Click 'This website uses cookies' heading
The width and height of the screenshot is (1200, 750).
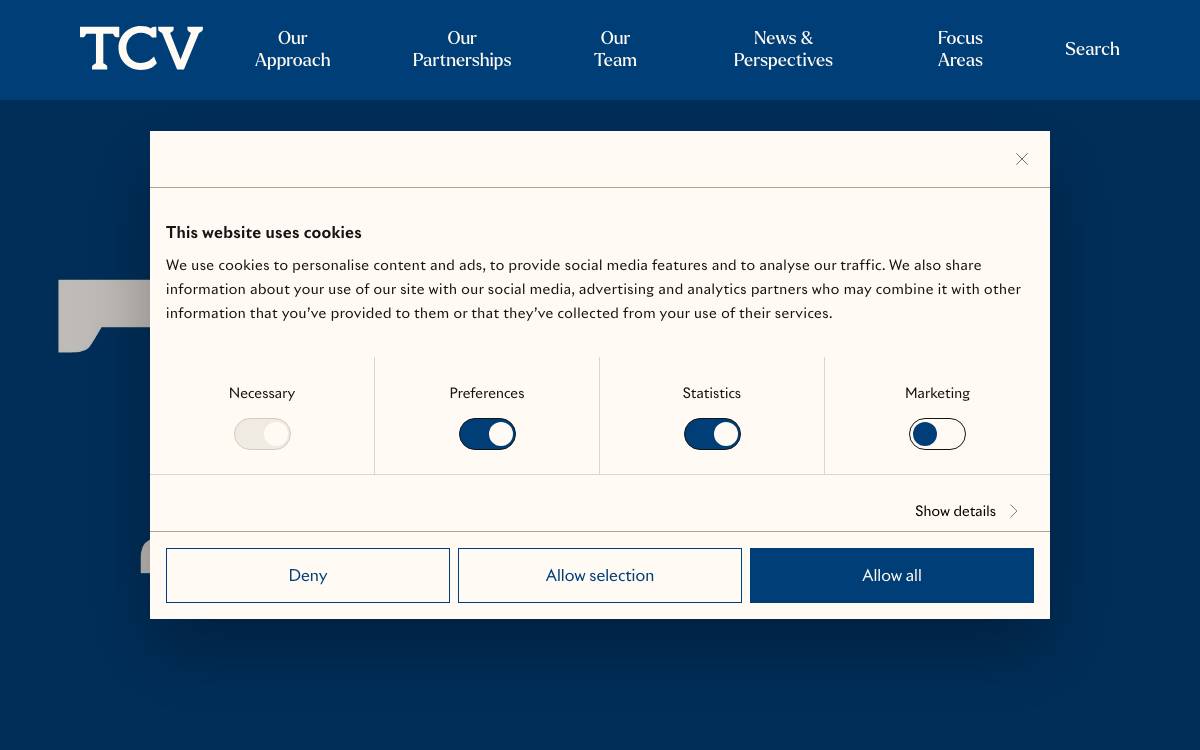264,232
